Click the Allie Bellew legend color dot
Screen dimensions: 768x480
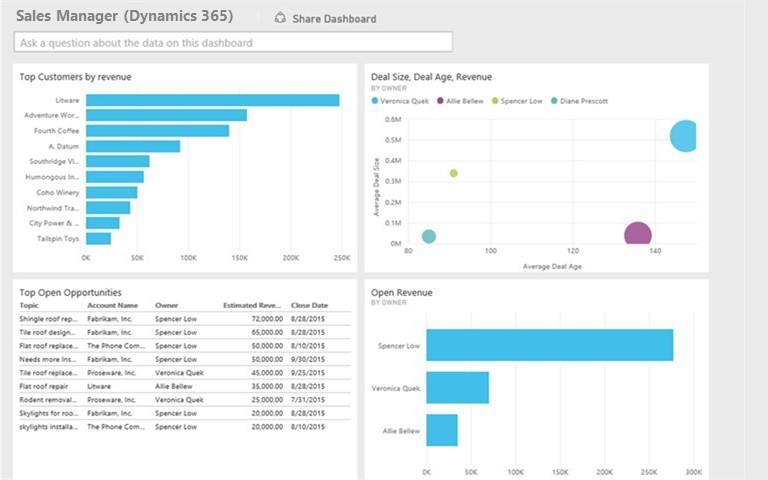[440, 100]
